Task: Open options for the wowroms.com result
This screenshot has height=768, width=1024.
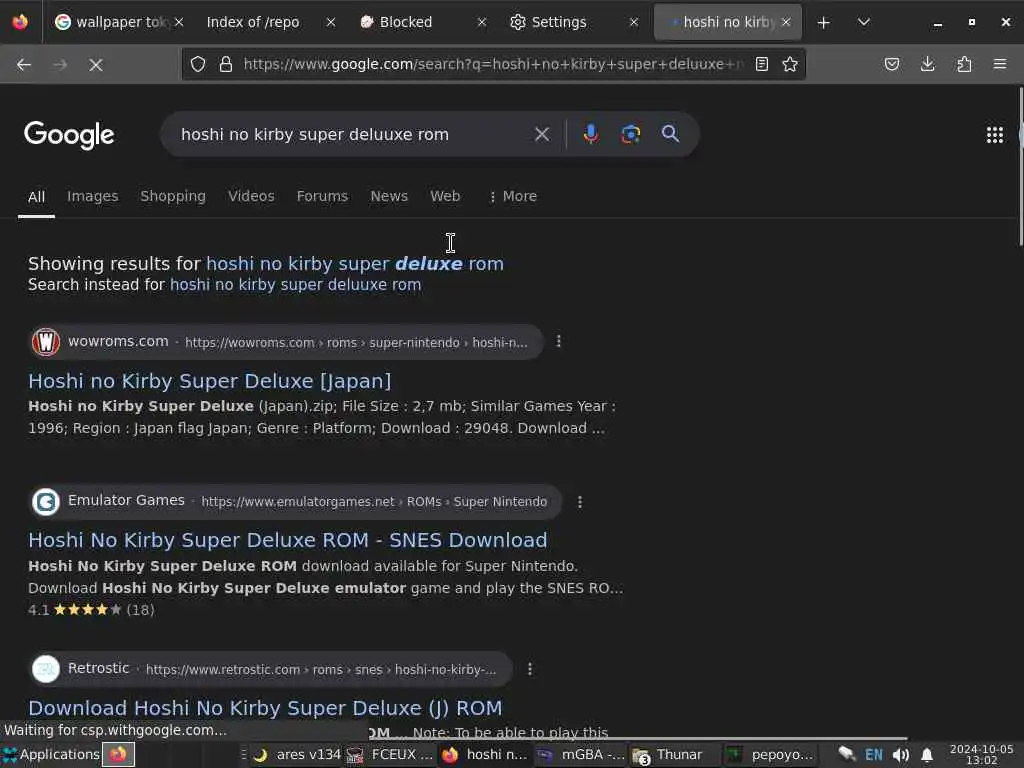Action: click(x=558, y=342)
